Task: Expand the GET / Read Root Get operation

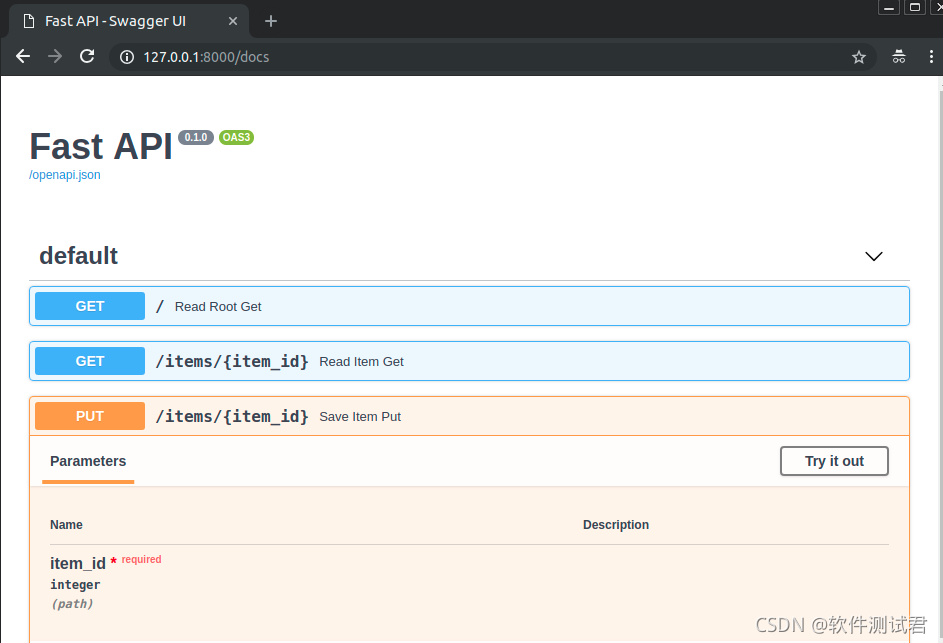Action: coord(469,306)
